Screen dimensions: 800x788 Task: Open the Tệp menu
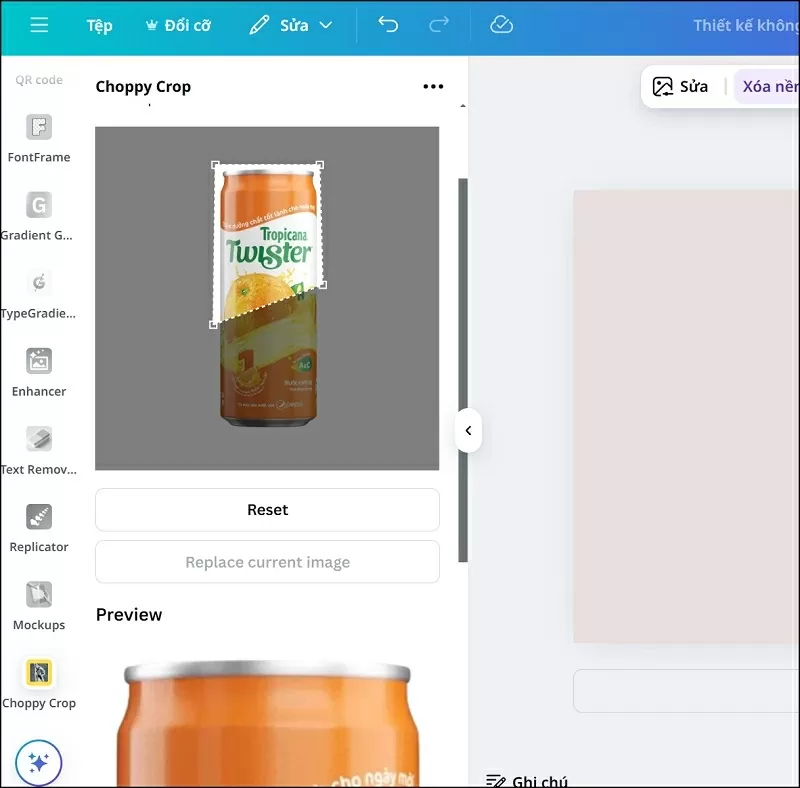(99, 26)
